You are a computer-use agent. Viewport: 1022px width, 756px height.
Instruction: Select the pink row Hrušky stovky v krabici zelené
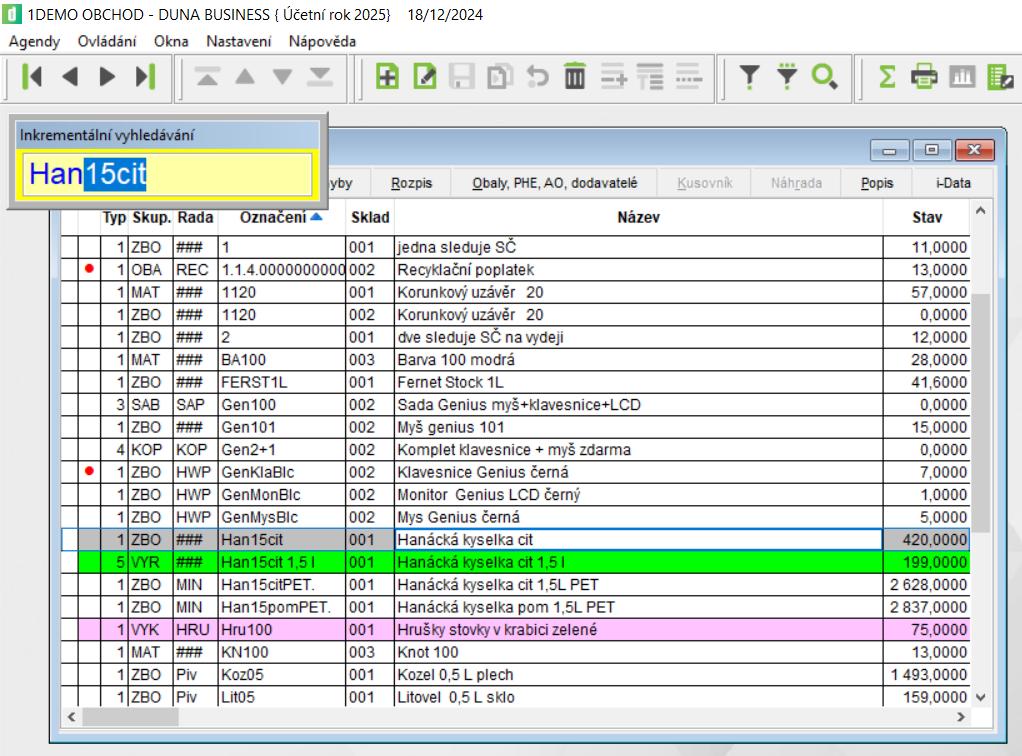516,630
